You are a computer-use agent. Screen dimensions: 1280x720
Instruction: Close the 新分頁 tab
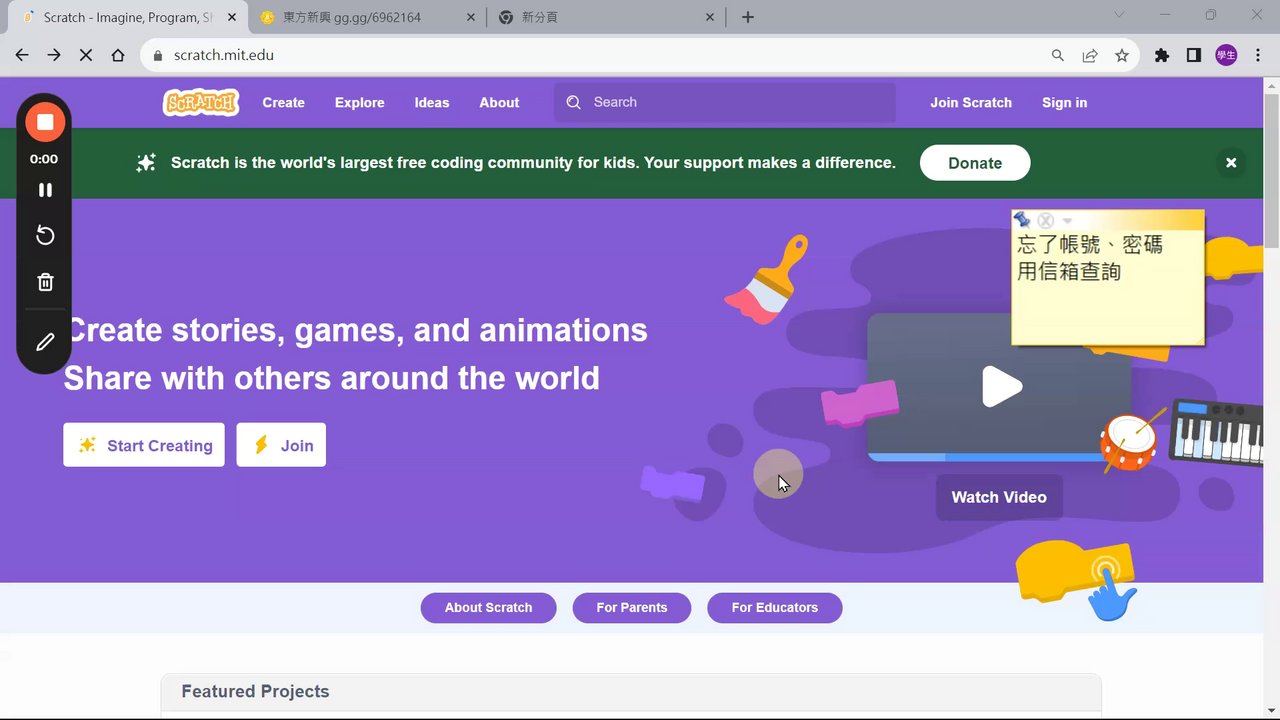click(x=711, y=17)
